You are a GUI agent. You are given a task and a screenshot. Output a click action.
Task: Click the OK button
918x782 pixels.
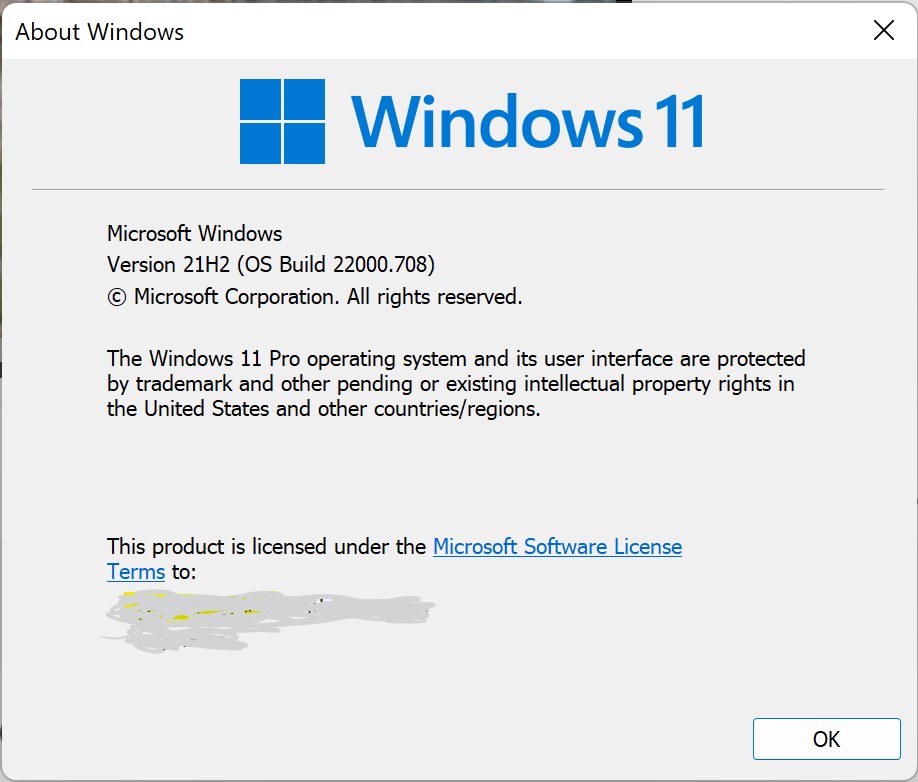pyautogui.click(x=826, y=739)
